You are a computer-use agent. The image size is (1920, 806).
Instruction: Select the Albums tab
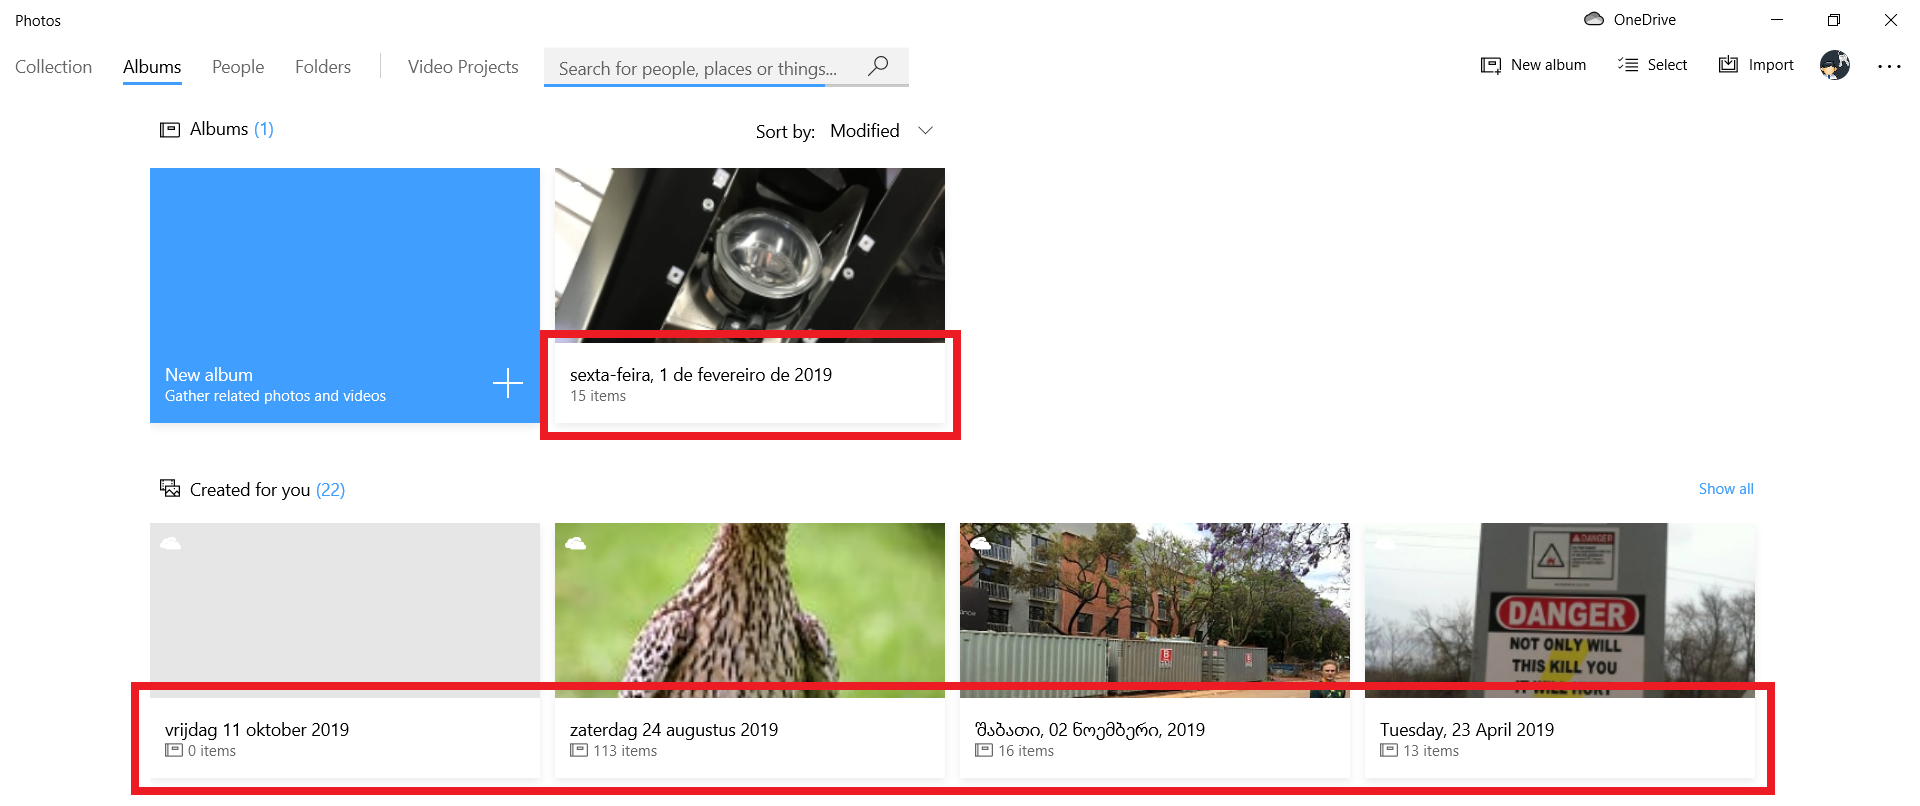tap(152, 67)
